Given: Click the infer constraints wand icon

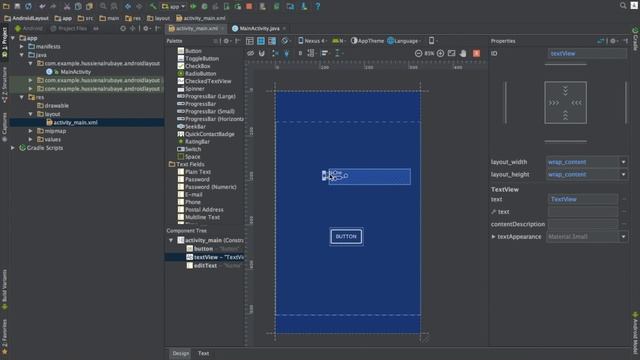Looking at the screenshot, I should [287, 53].
